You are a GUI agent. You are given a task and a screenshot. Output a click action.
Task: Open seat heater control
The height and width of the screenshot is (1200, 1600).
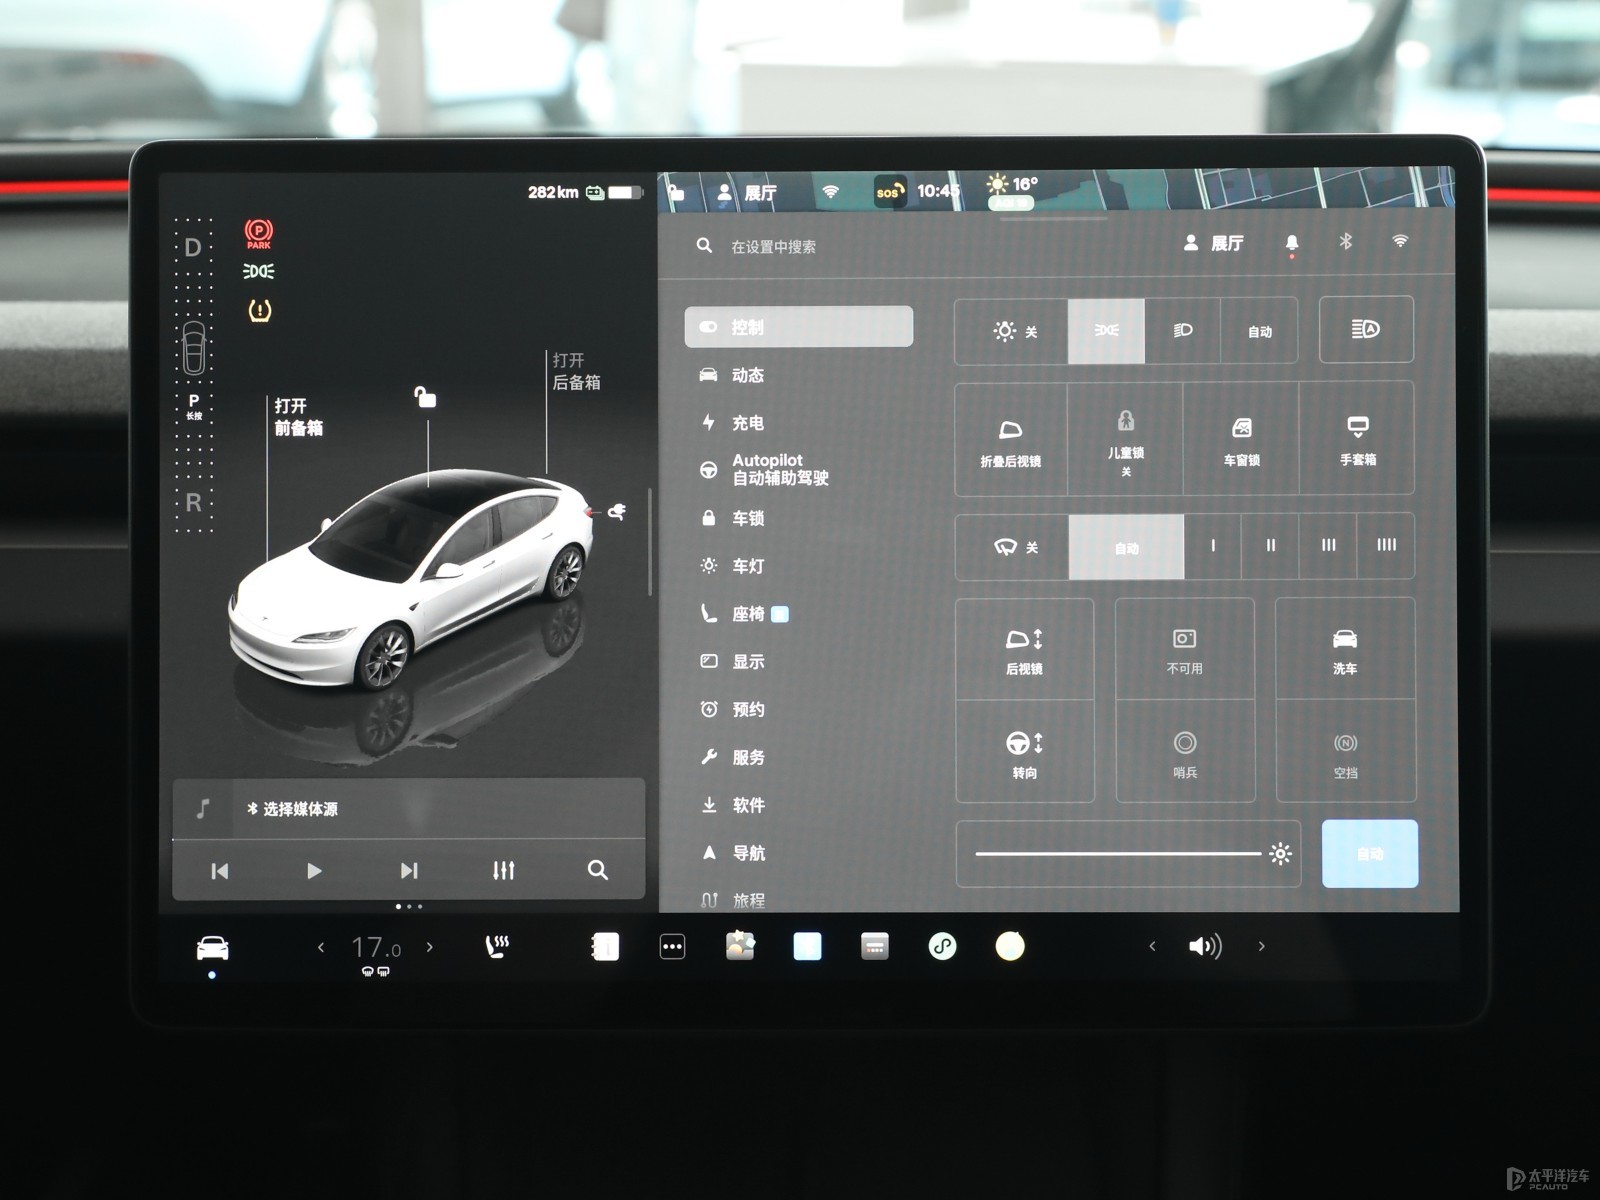pyautogui.click(x=497, y=946)
